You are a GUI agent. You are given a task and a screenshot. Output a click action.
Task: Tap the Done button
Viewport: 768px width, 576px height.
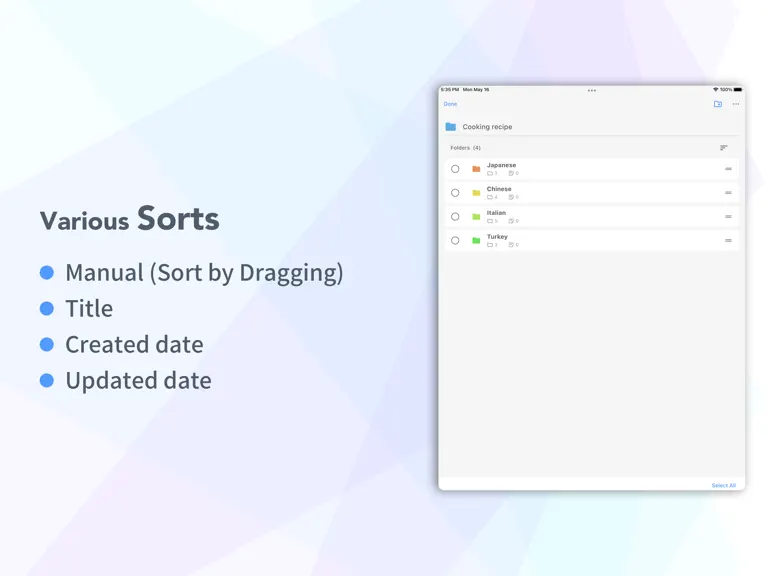coord(450,104)
